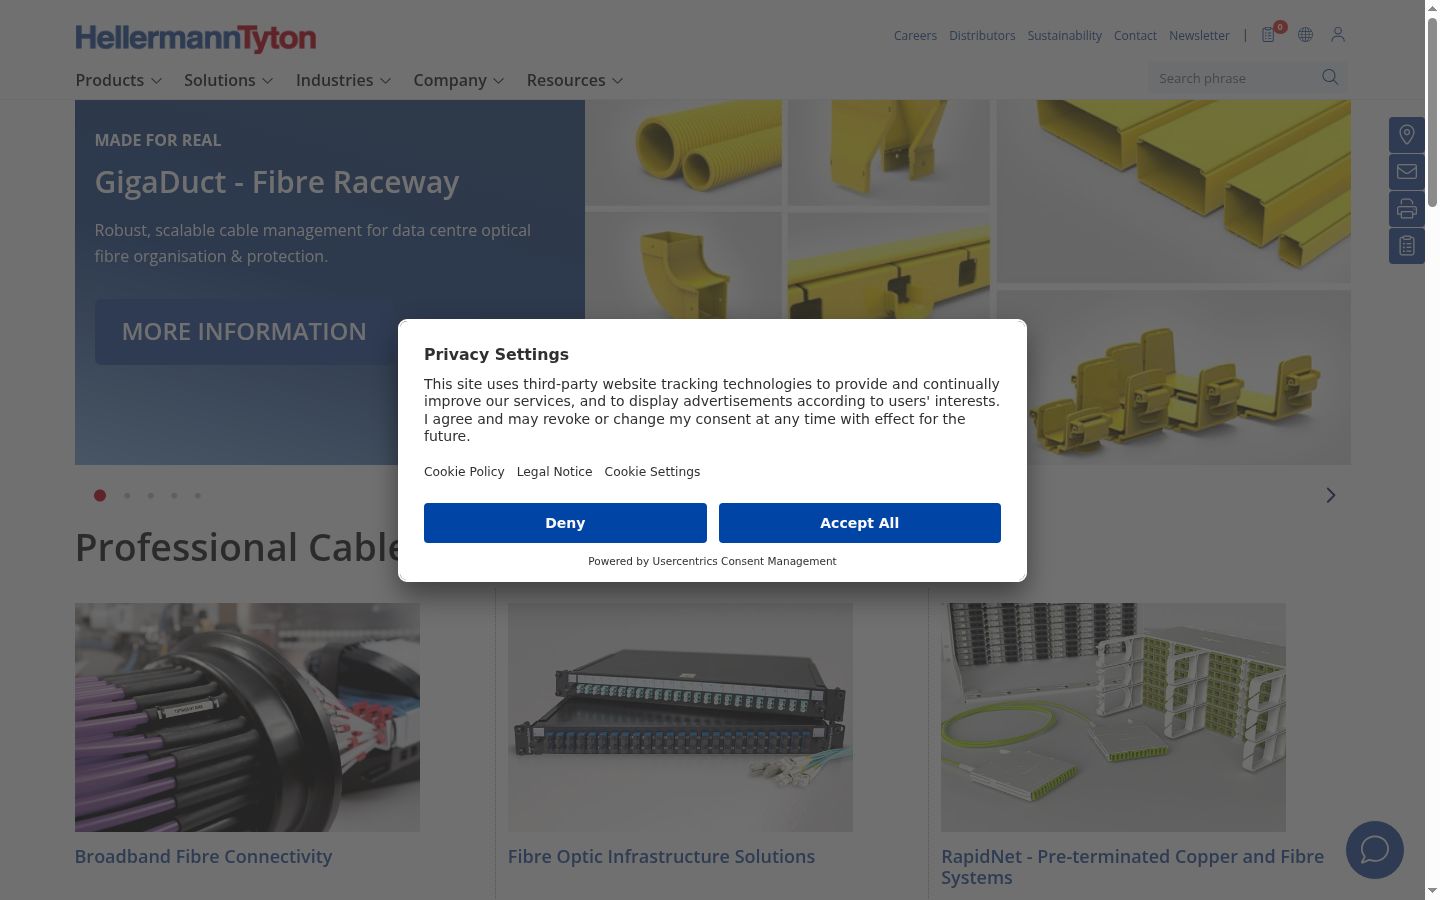
Task: Open the Cookie Policy link
Action: coord(464,472)
